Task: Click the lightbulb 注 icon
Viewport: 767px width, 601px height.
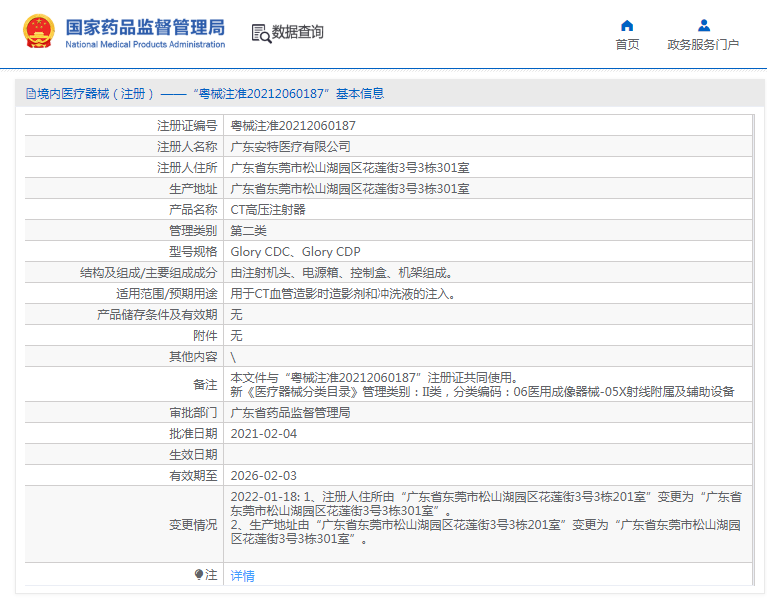Action: point(199,575)
